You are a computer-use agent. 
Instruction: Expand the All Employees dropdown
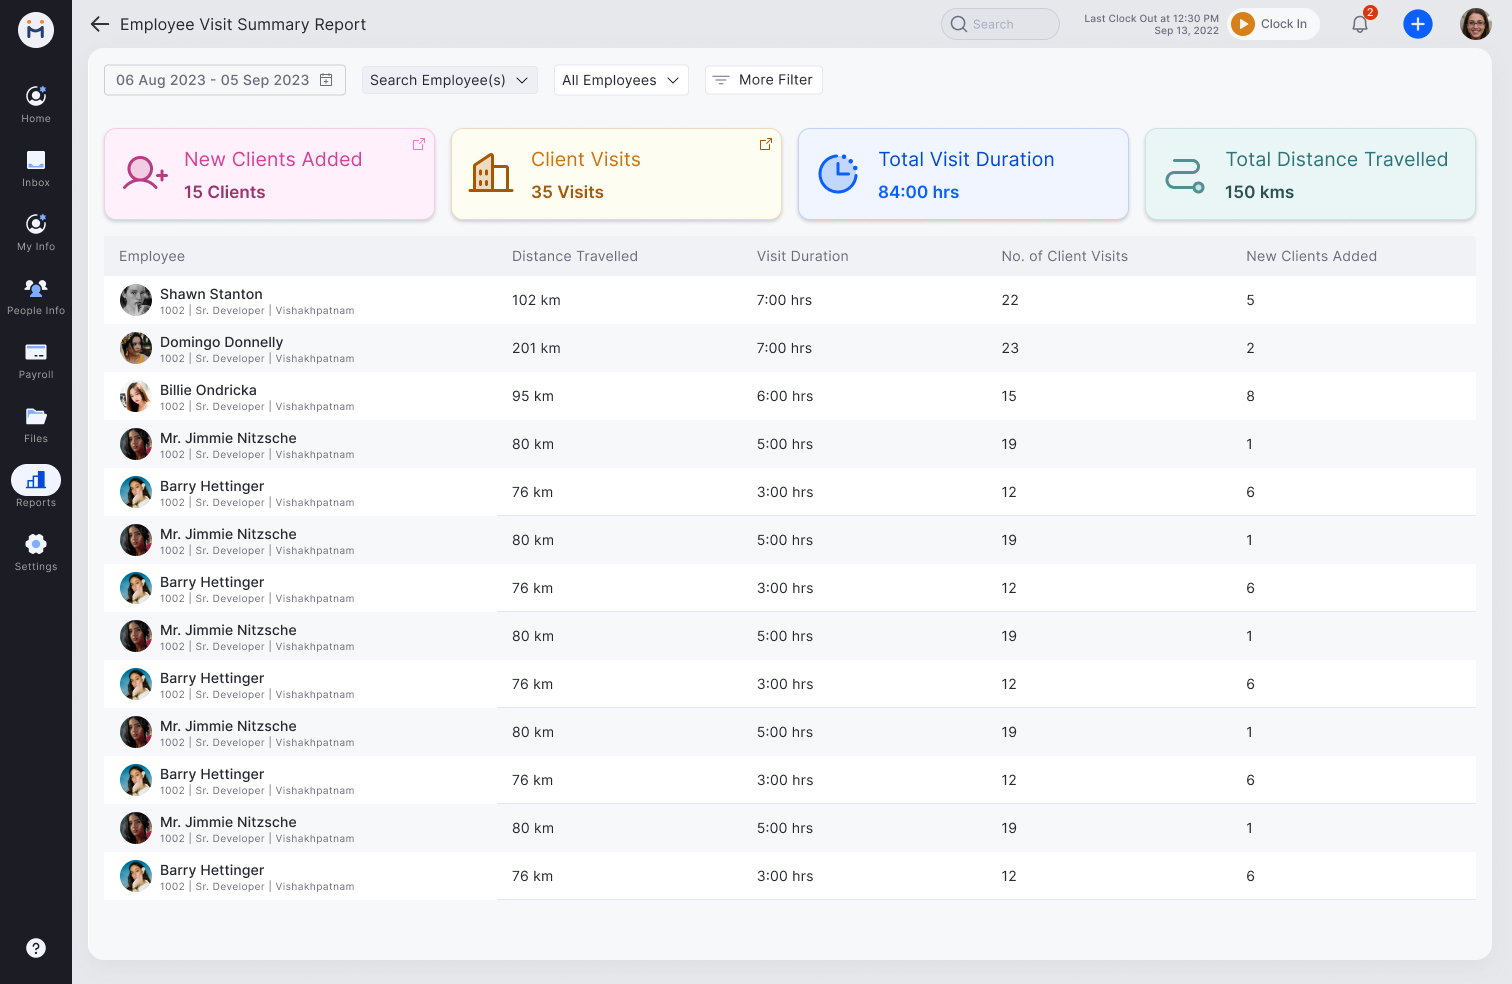pos(620,80)
